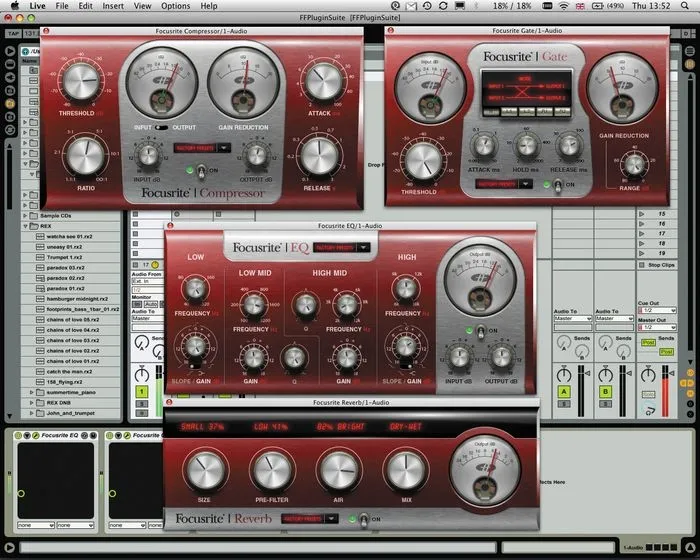Click the Reverb Mix knob
Viewport: 700px width, 560px height.
click(406, 472)
